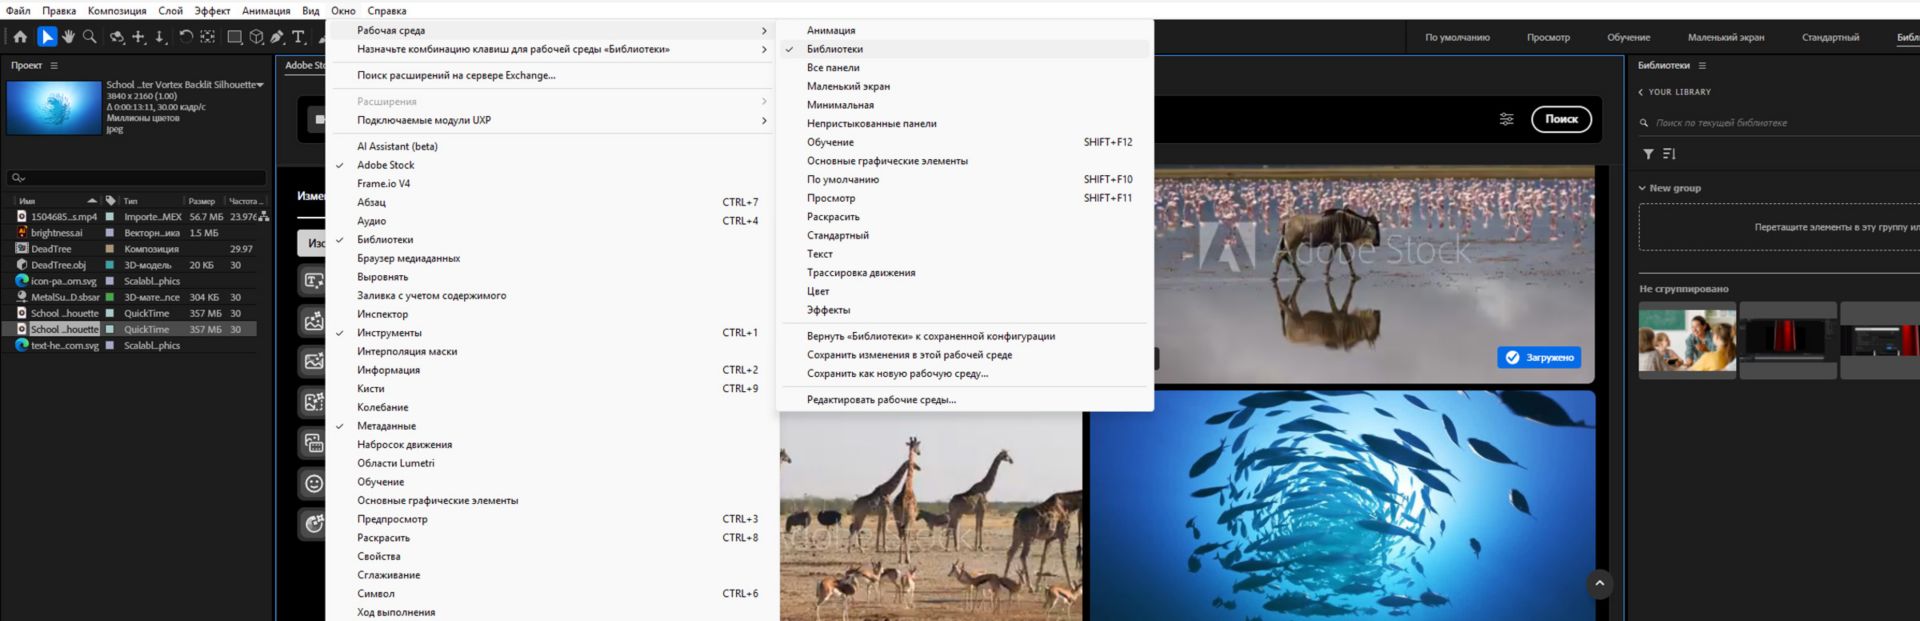Select the Orbit camera tool
This screenshot has width=1920, height=621.
(x=117, y=37)
